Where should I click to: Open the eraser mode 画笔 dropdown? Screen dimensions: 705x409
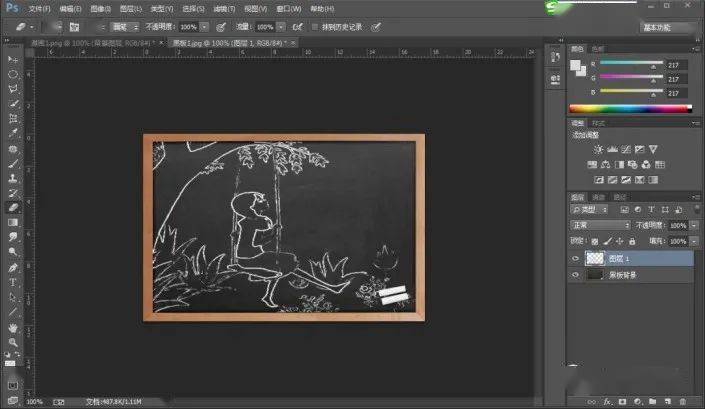[125, 27]
